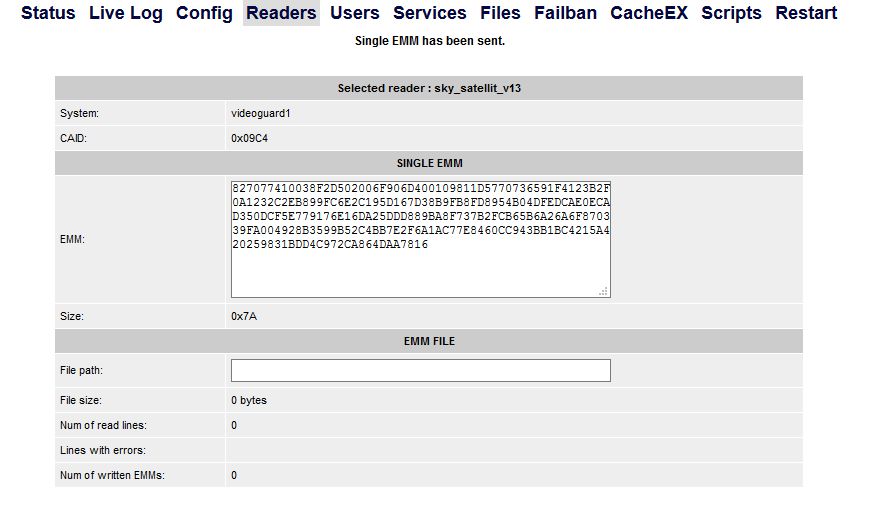This screenshot has width=869, height=509.
Task: Click the Restart menu item
Action: [806, 13]
